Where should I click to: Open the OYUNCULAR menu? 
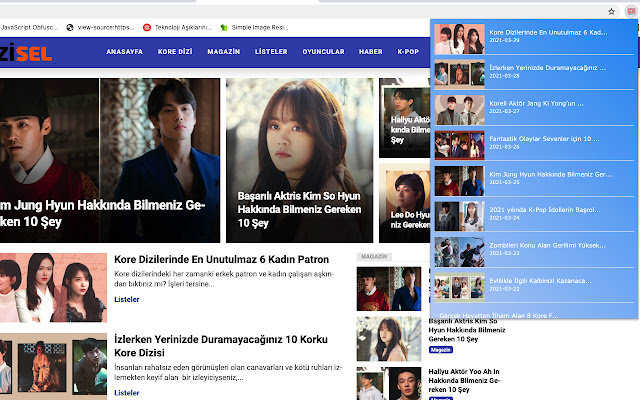click(x=323, y=52)
